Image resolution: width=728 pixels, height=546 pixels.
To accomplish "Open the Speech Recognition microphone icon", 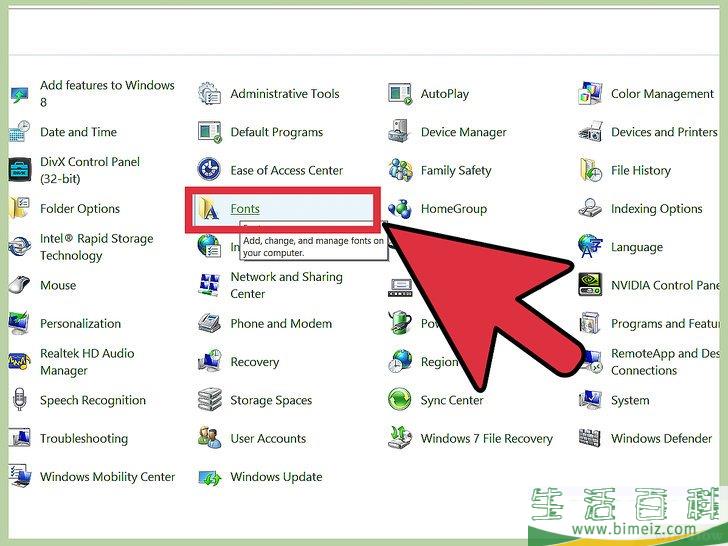I will click(x=19, y=400).
